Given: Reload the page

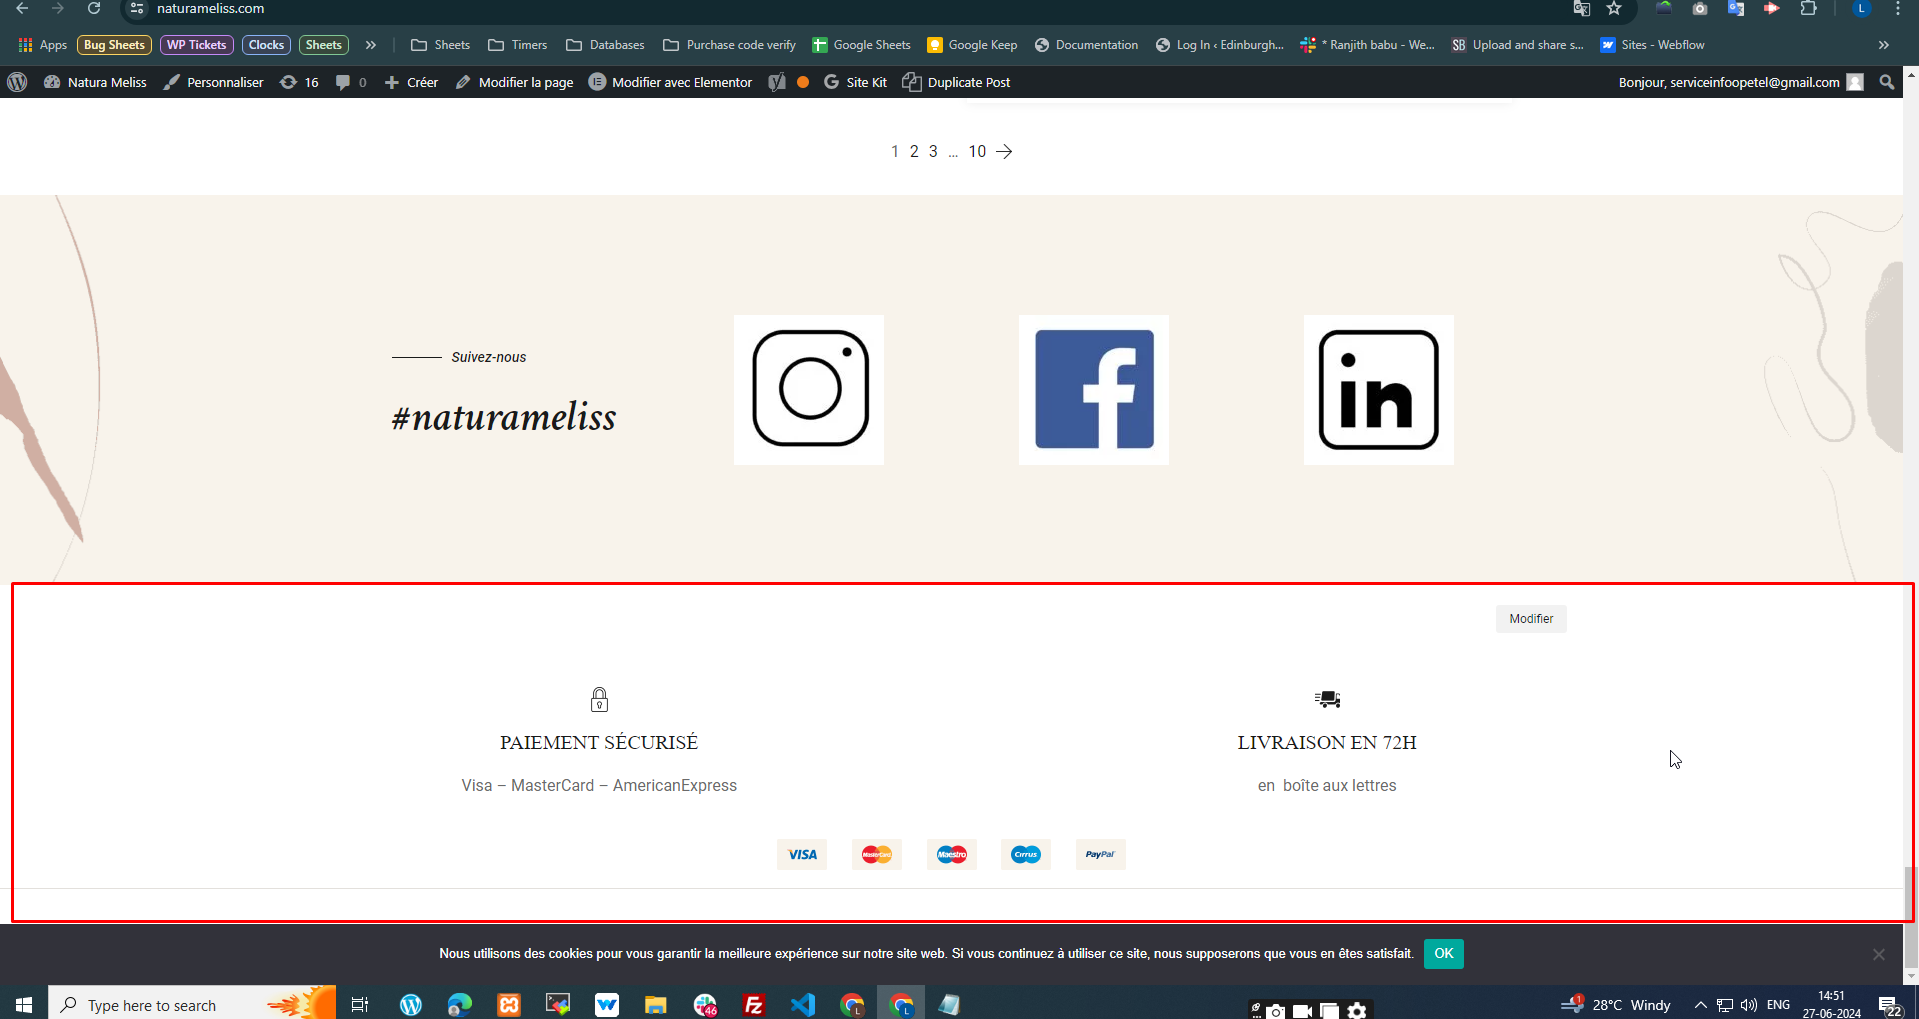Looking at the screenshot, I should tap(94, 8).
